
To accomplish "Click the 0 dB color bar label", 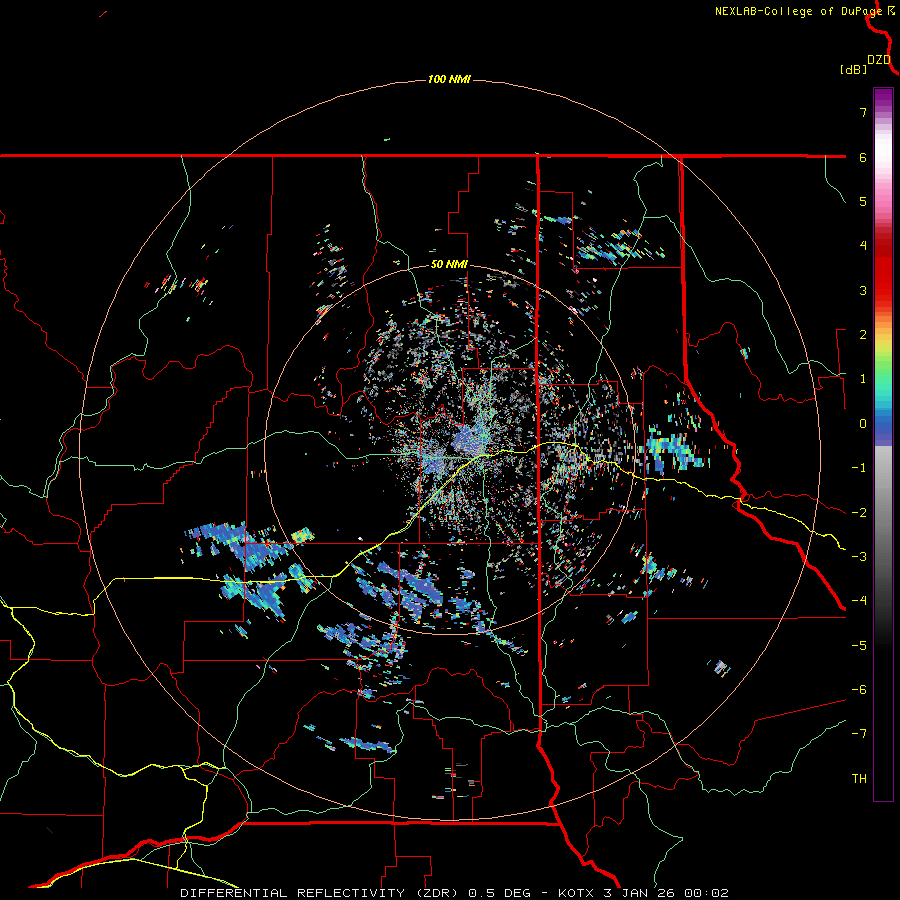I will (x=863, y=424).
